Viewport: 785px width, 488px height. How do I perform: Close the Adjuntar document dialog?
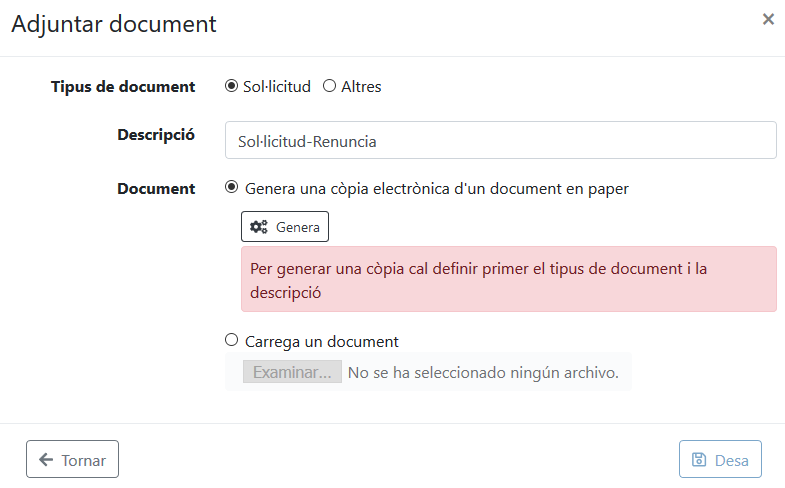coord(768,19)
